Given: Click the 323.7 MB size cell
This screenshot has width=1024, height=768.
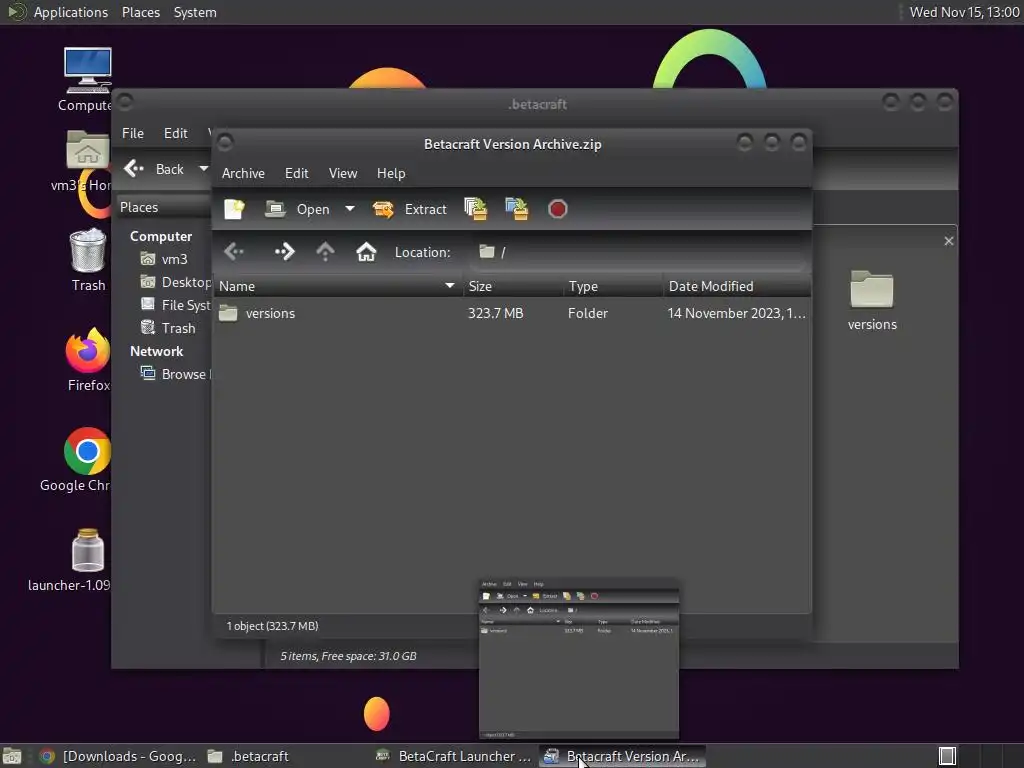Looking at the screenshot, I should point(495,313).
